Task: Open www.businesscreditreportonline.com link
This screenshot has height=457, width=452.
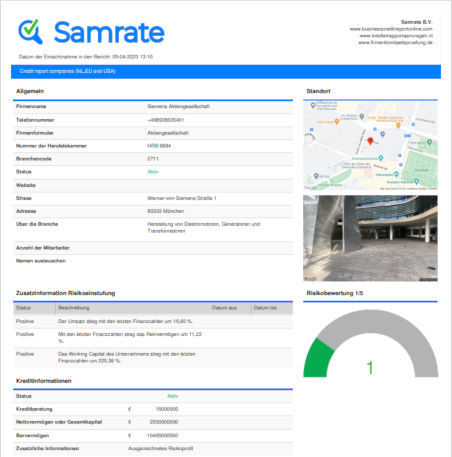Action: click(x=391, y=29)
